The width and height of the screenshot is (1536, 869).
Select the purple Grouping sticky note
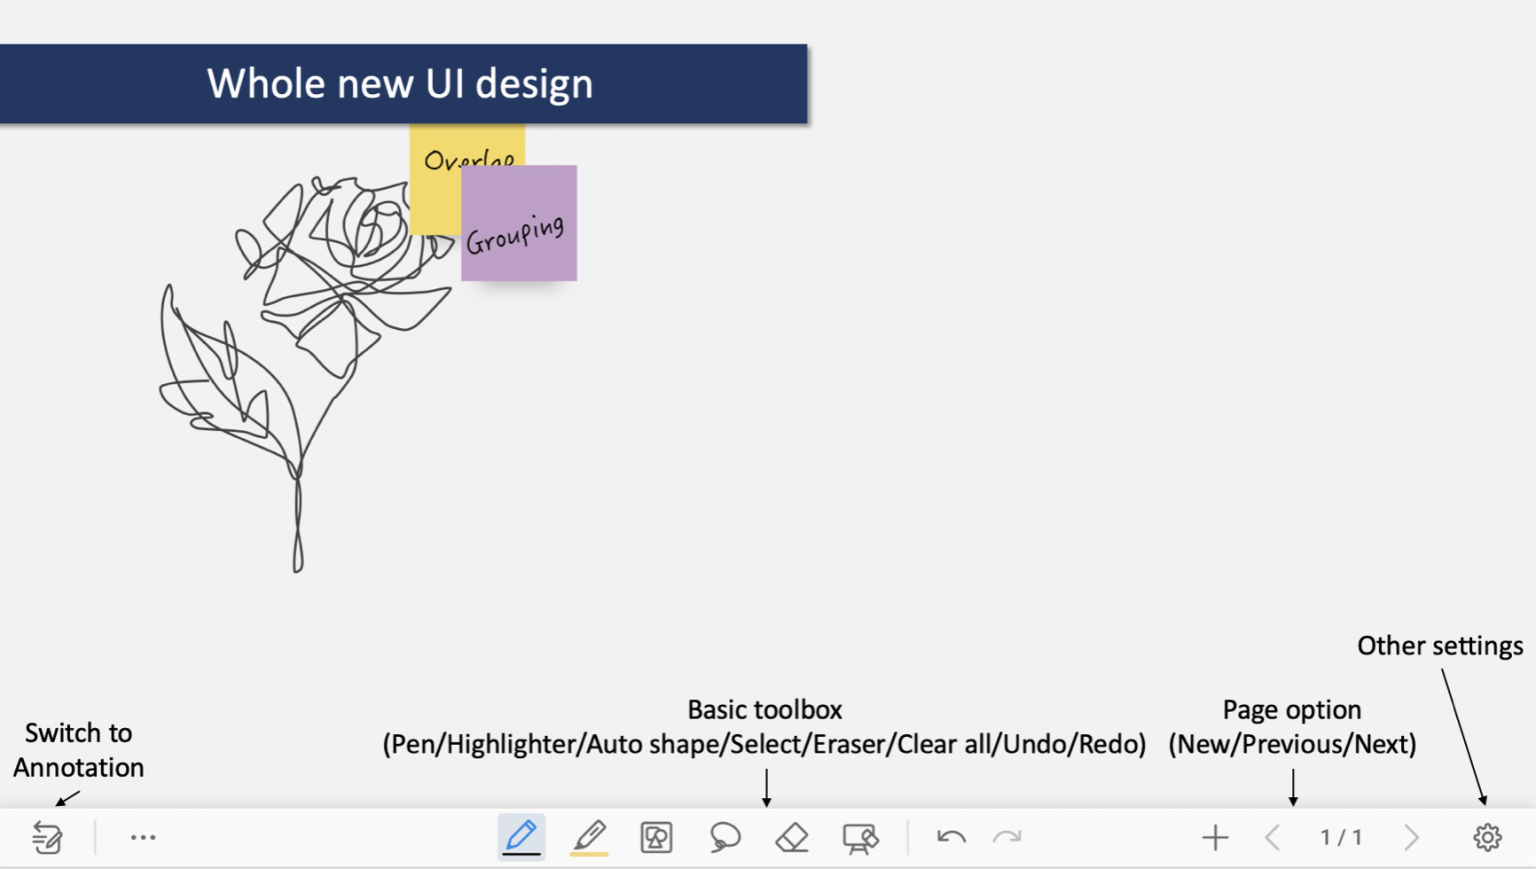point(519,225)
